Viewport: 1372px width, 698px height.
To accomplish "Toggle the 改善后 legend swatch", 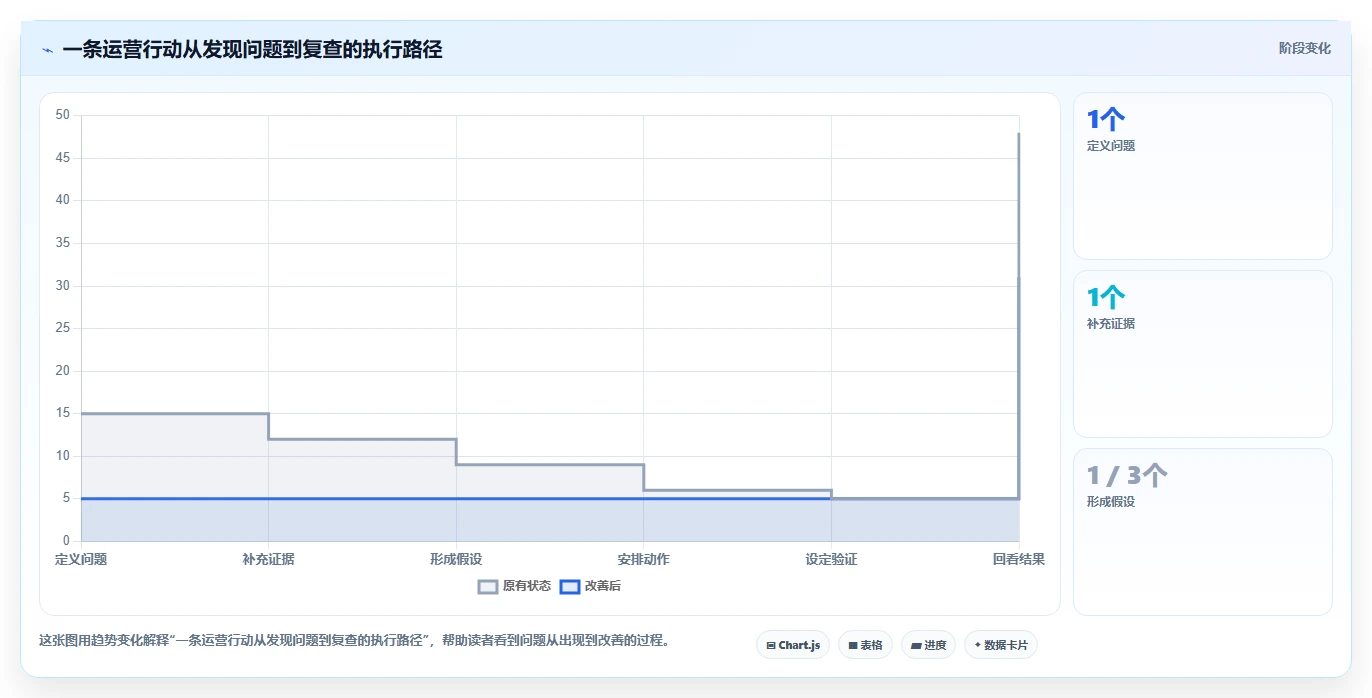I will [x=570, y=586].
